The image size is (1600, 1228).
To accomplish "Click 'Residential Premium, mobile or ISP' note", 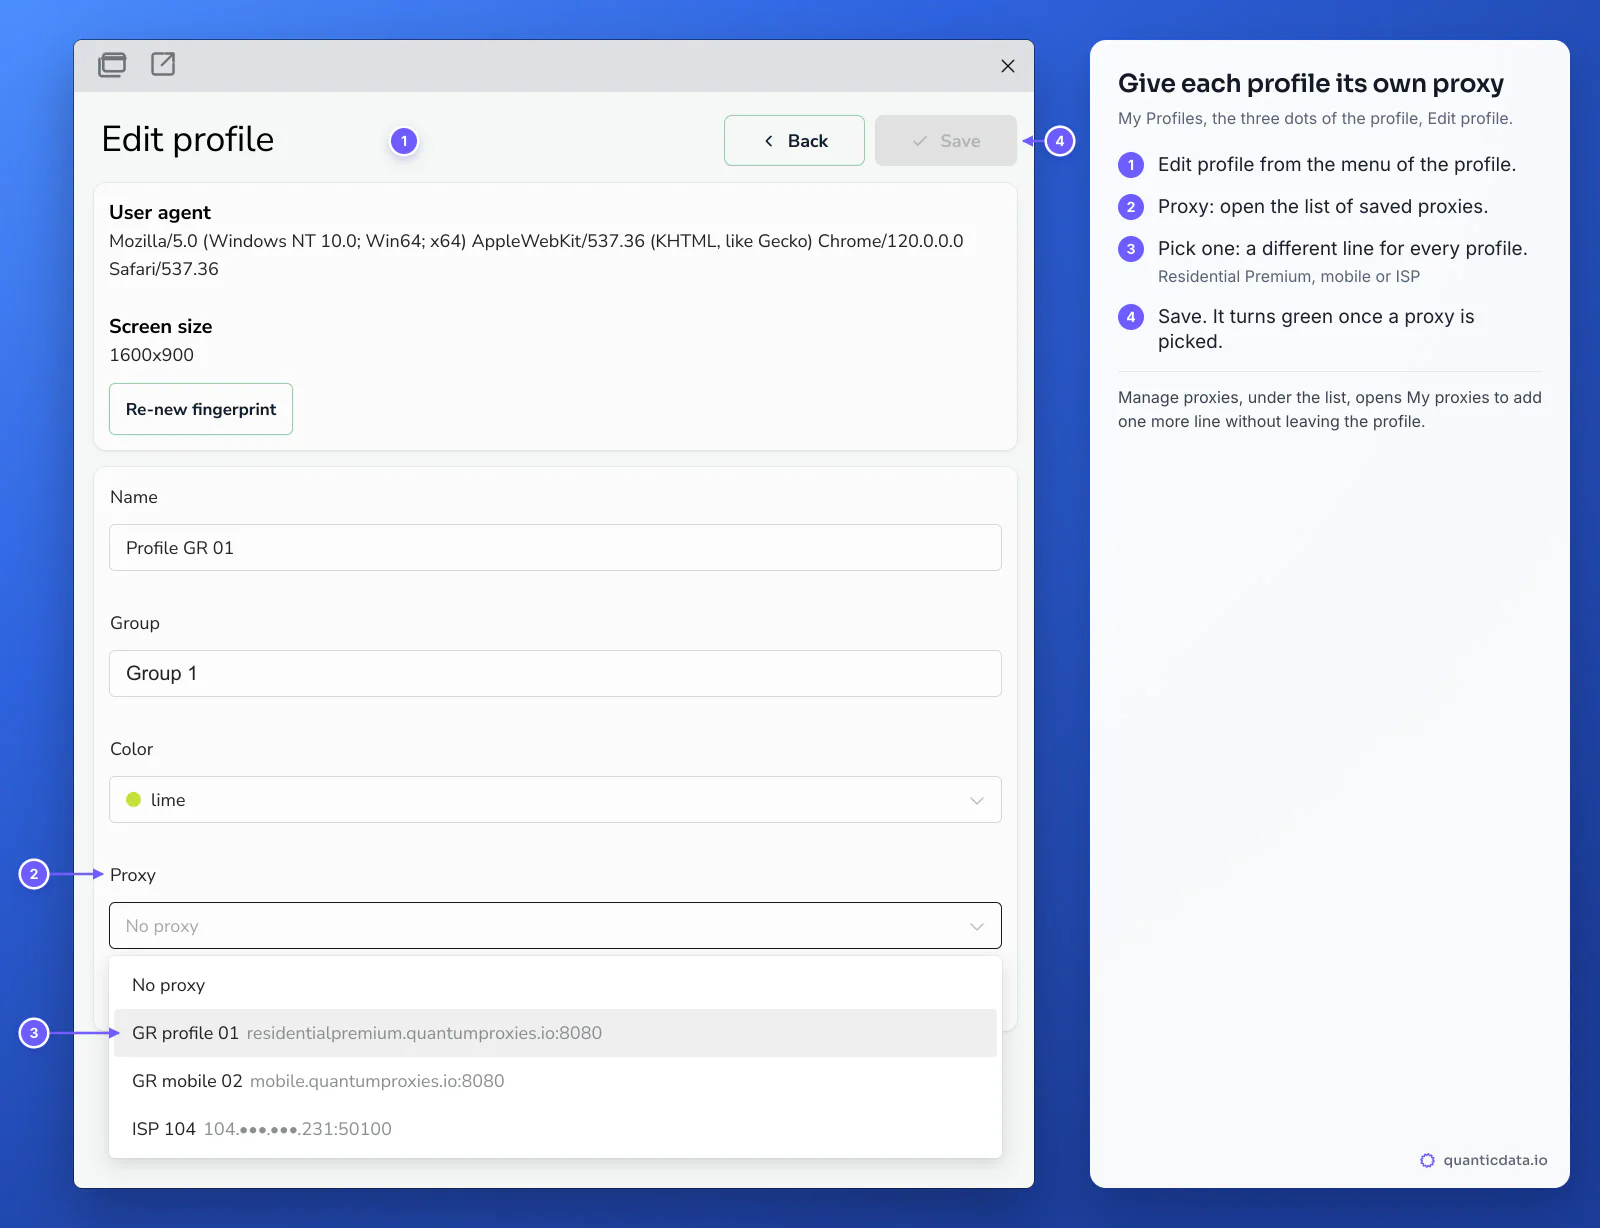I will pos(1289,276).
